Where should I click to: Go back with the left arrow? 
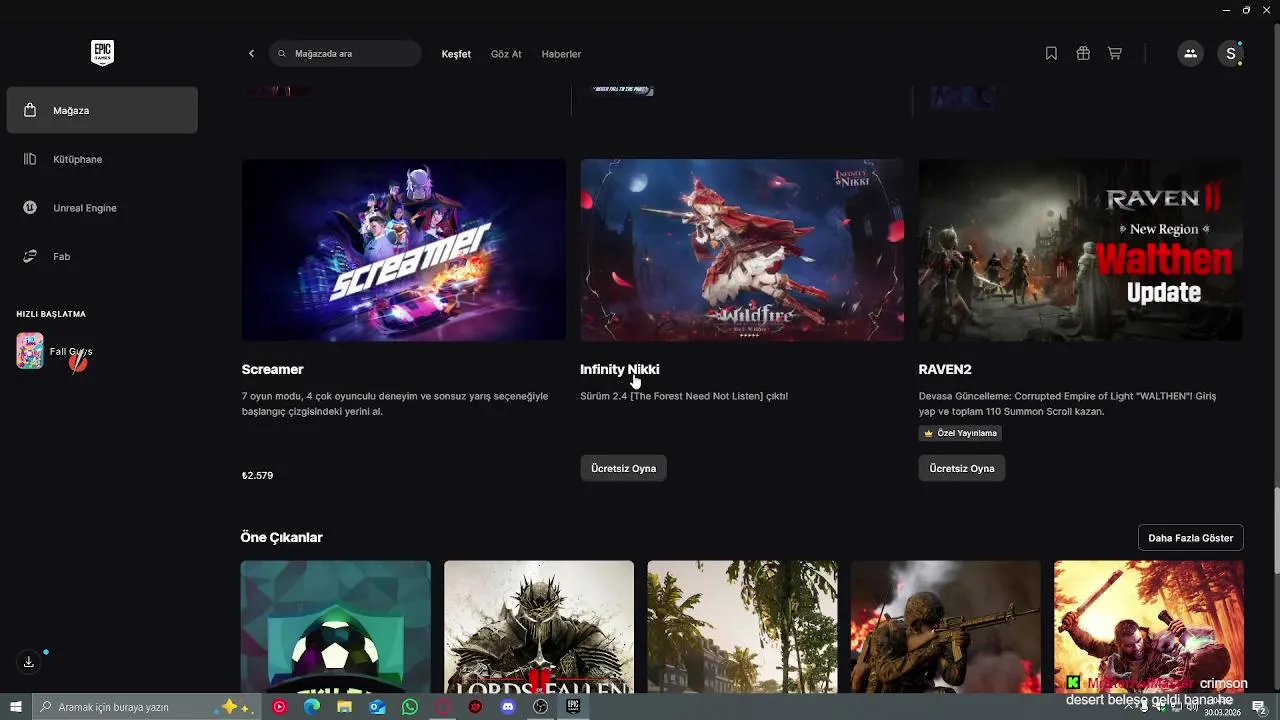[251, 54]
